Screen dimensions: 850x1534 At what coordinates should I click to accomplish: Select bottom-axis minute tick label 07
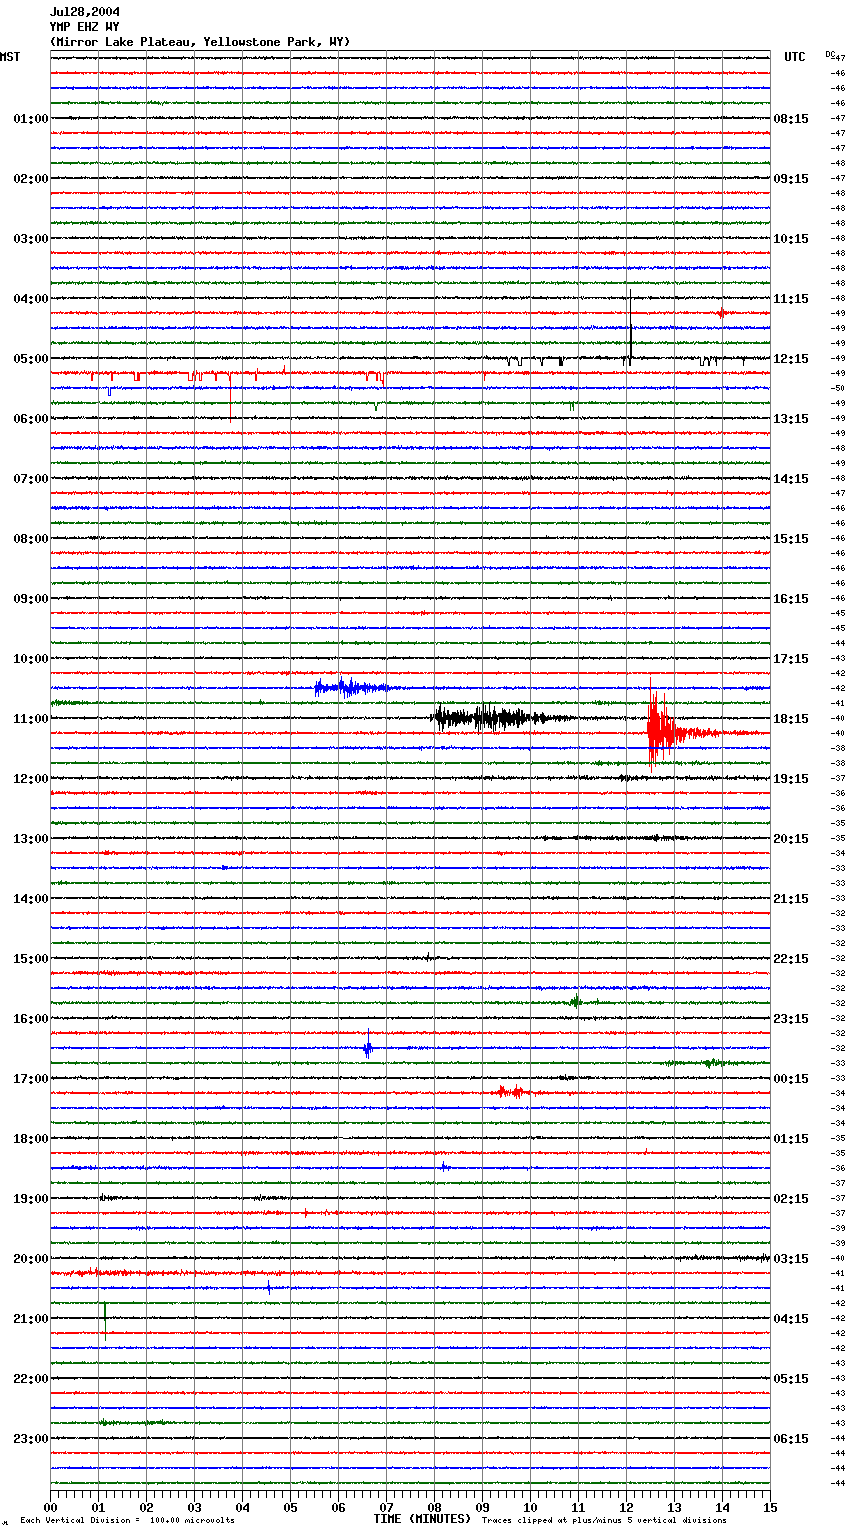point(386,1507)
